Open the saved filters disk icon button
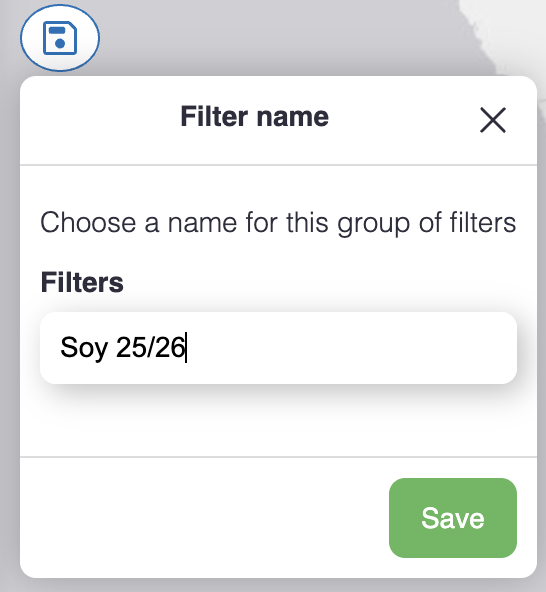 point(60,38)
